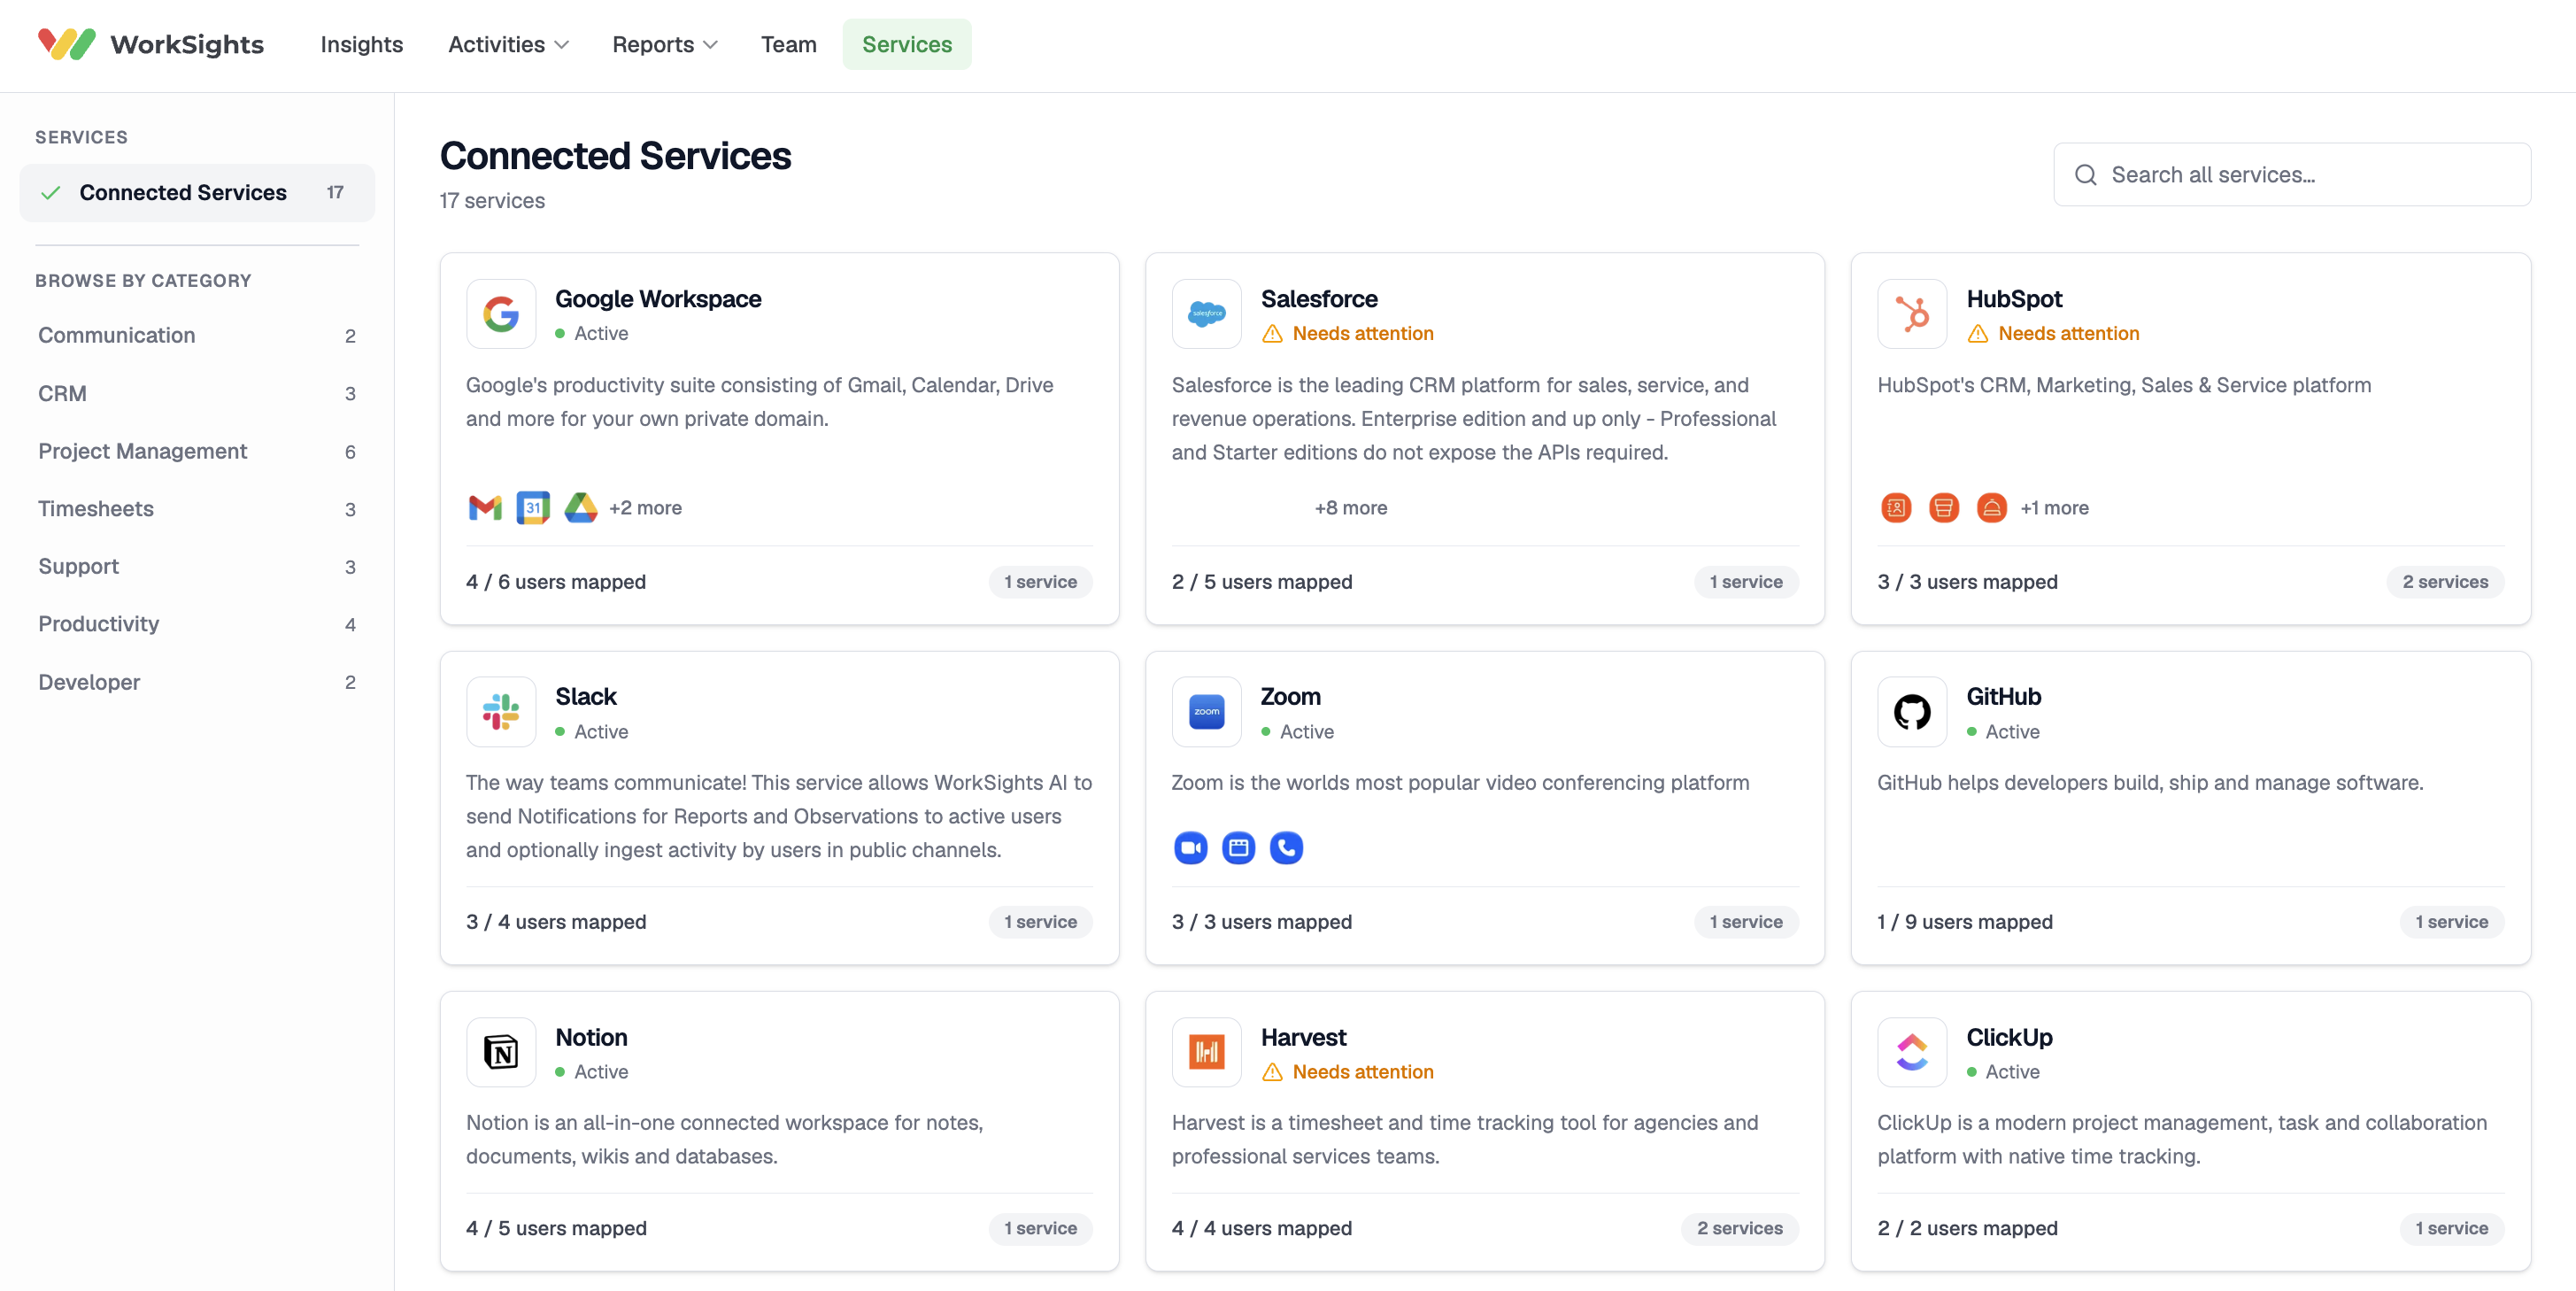Open the Google Workspace logo icon
This screenshot has width=2576, height=1291.
click(x=501, y=314)
